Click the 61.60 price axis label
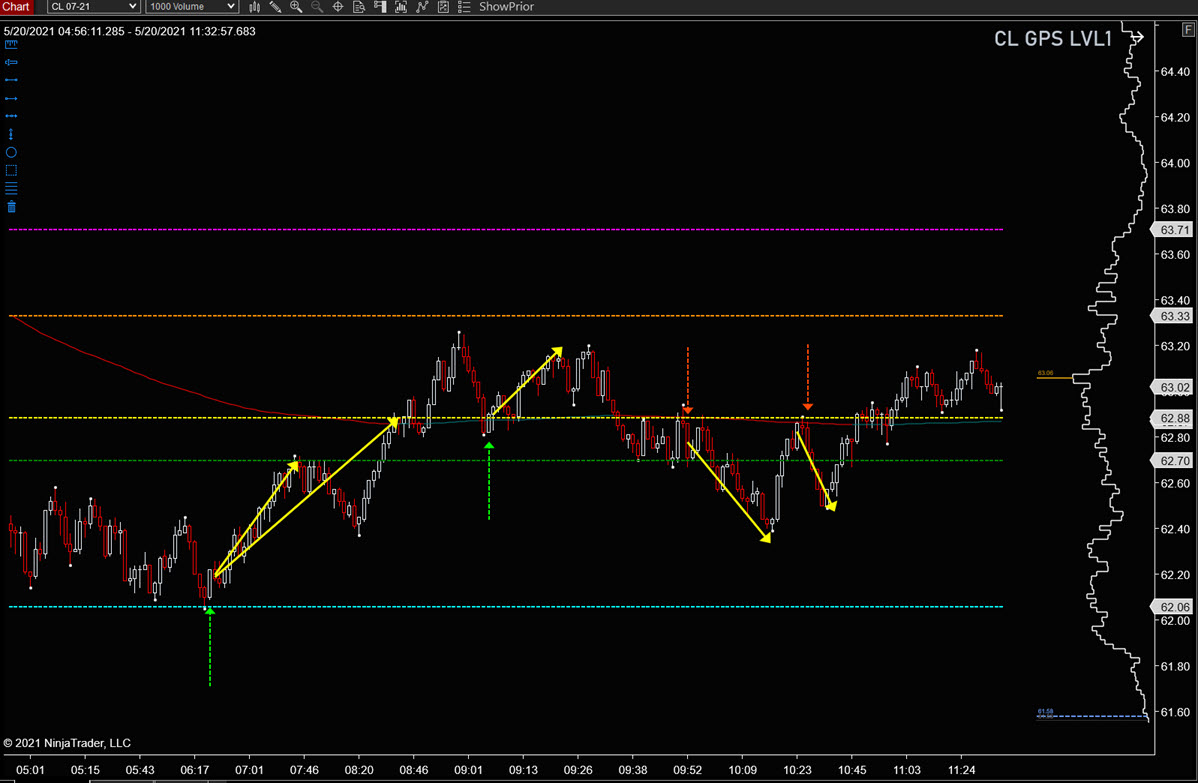1198x783 pixels. coord(1175,712)
